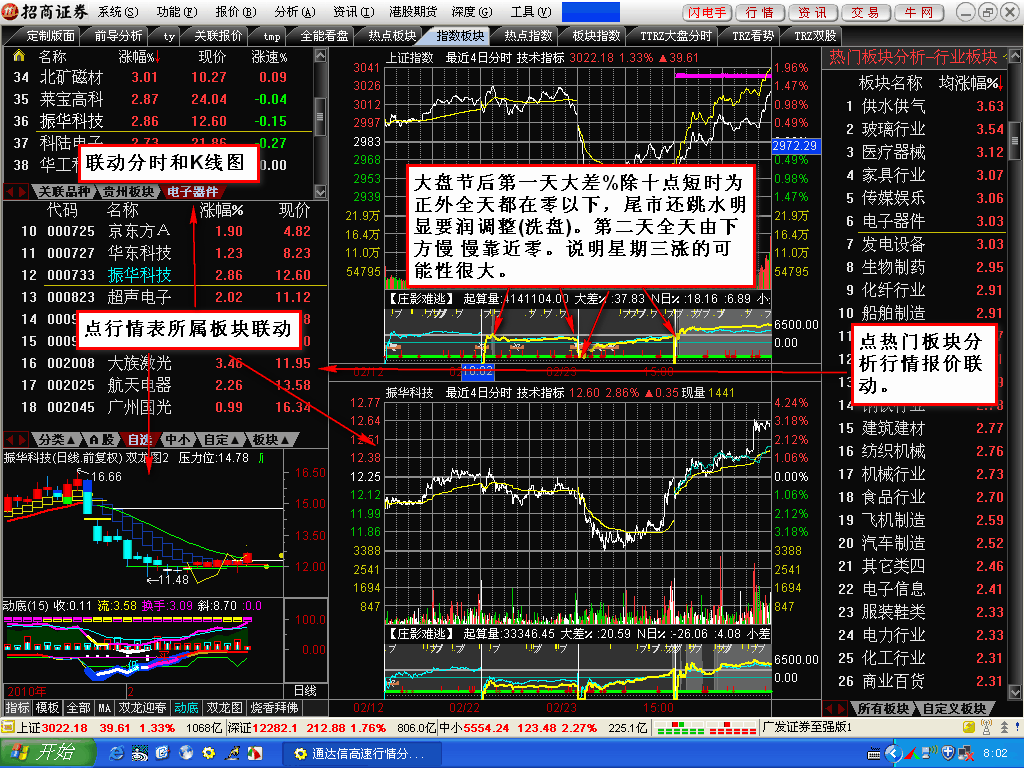Click the 招商证券 logo icon
This screenshot has width=1024, height=768.
[11, 11]
